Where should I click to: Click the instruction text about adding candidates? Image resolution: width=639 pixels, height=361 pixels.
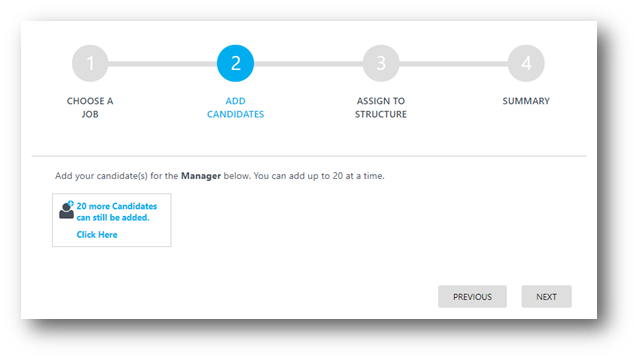tap(220, 176)
